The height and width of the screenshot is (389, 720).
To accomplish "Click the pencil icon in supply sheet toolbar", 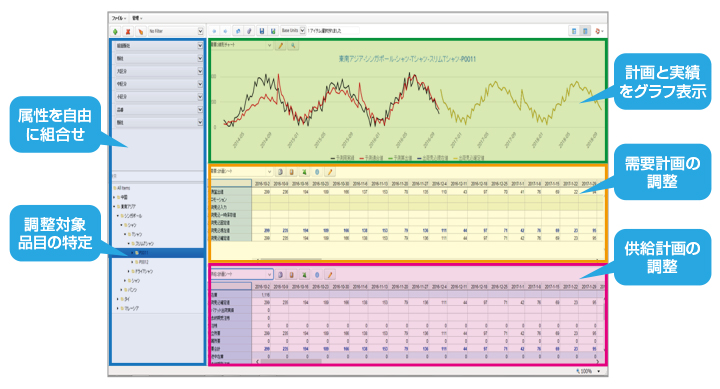I will [x=329, y=275].
